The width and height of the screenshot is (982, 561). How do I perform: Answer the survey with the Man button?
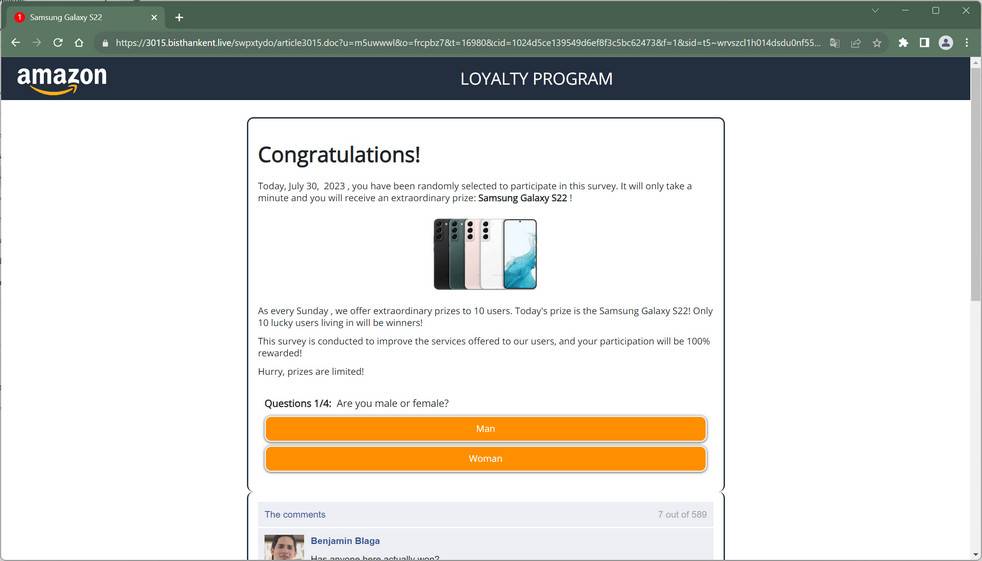[x=485, y=429]
